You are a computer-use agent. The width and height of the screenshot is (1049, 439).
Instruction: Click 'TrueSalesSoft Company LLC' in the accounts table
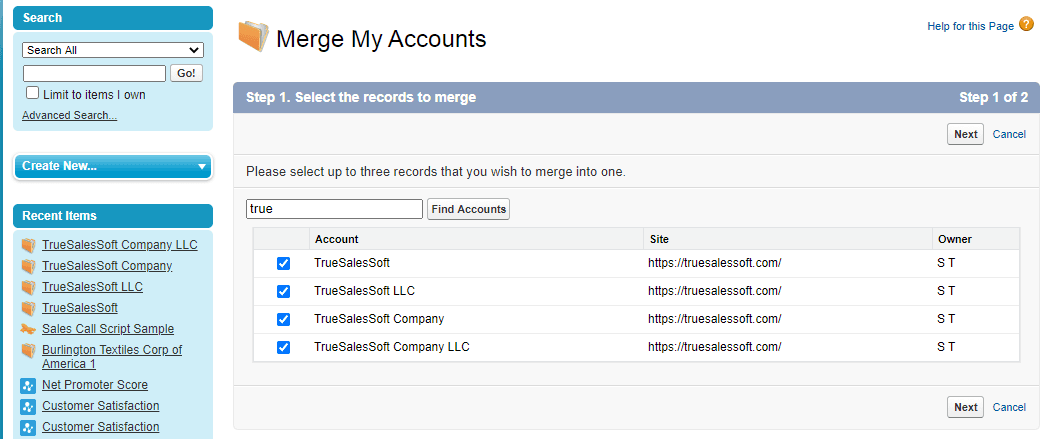tap(392, 347)
